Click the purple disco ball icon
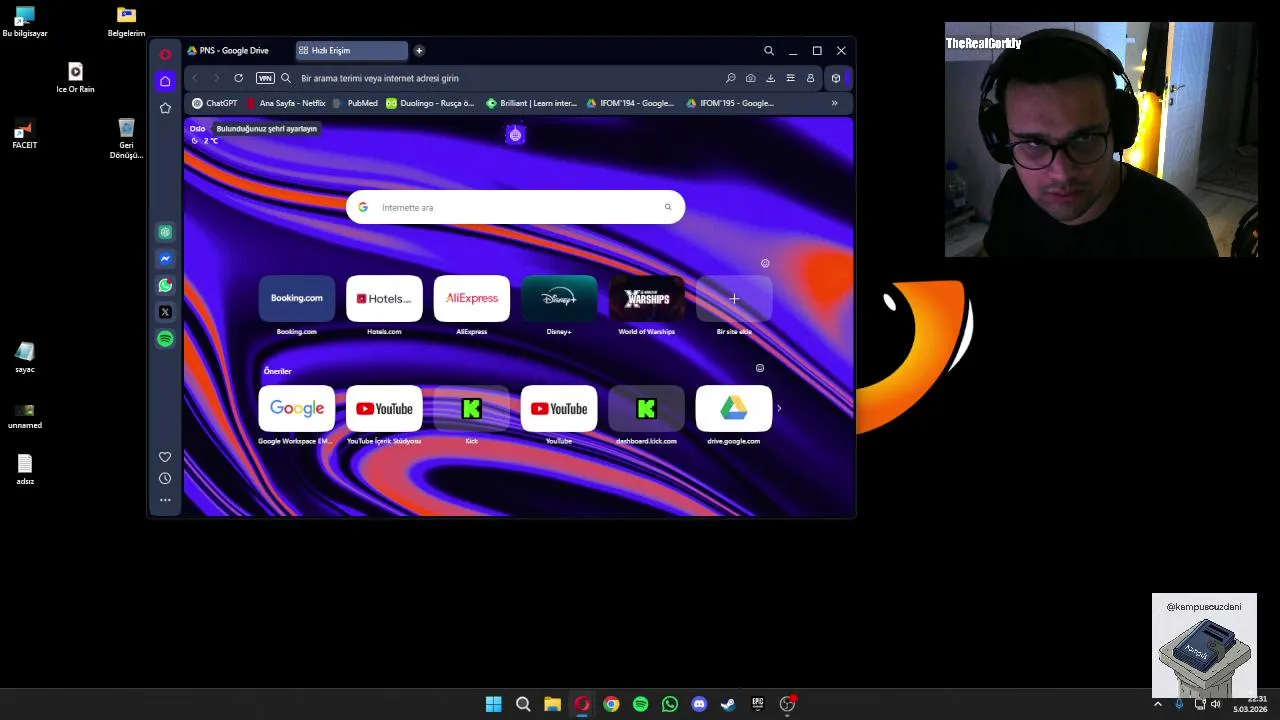The image size is (1280, 720). pyautogui.click(x=515, y=135)
